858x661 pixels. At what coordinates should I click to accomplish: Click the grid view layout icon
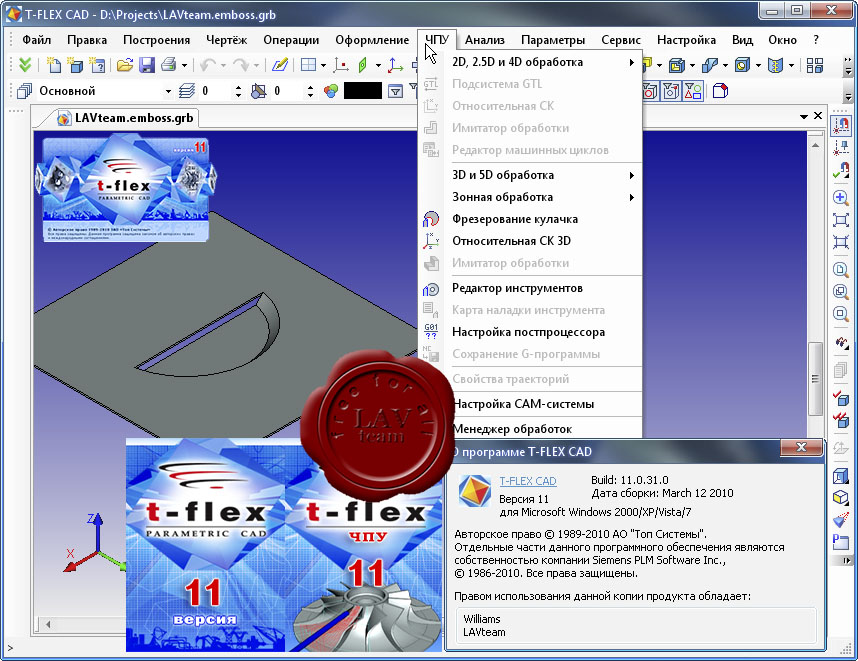[x=309, y=65]
